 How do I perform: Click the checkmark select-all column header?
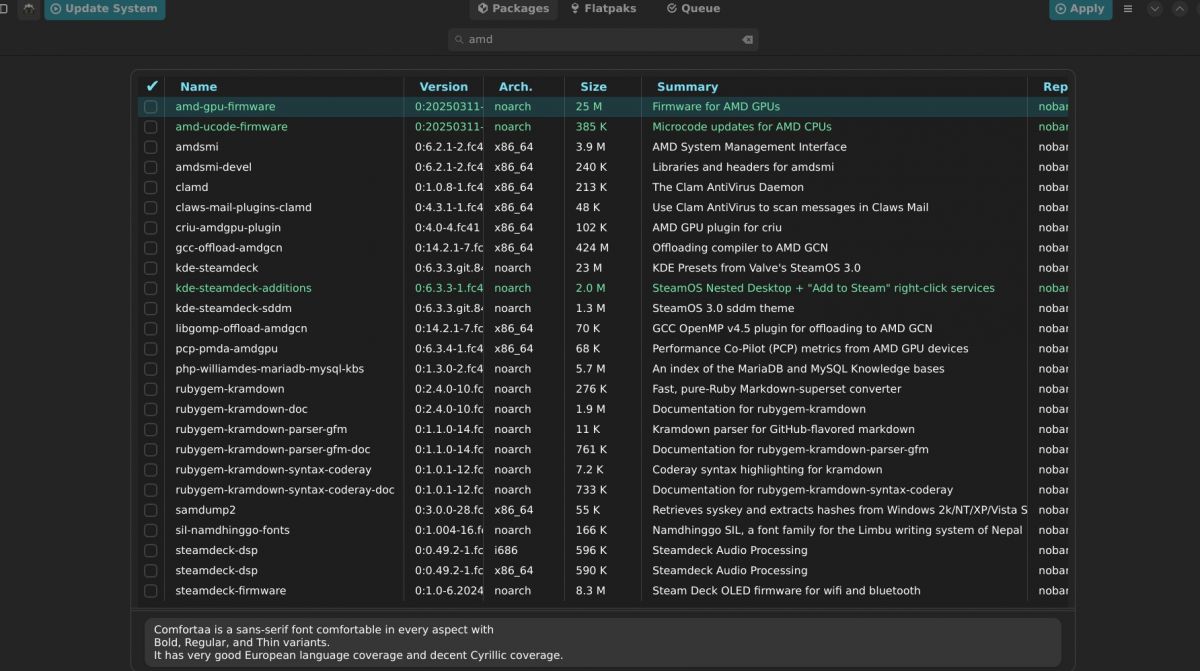tap(151, 87)
